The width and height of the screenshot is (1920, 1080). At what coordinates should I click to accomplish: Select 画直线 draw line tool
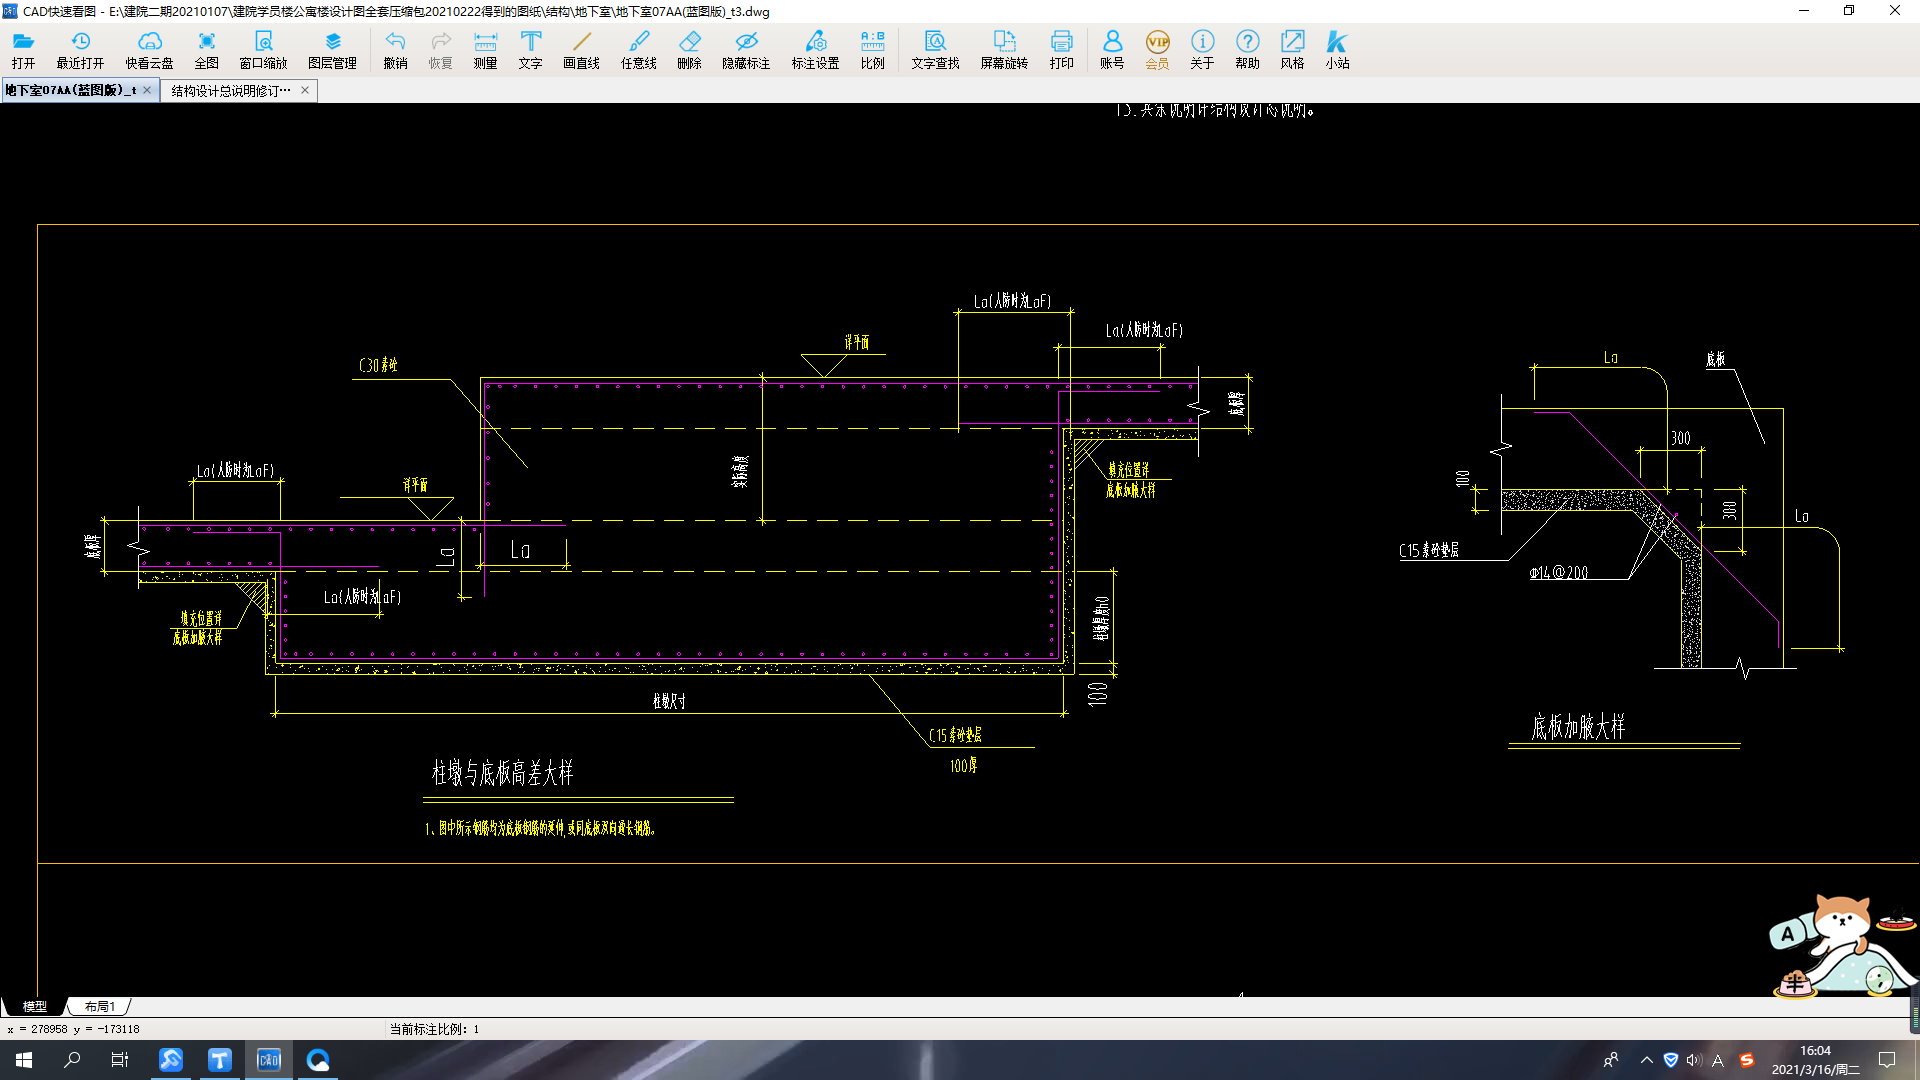point(581,50)
